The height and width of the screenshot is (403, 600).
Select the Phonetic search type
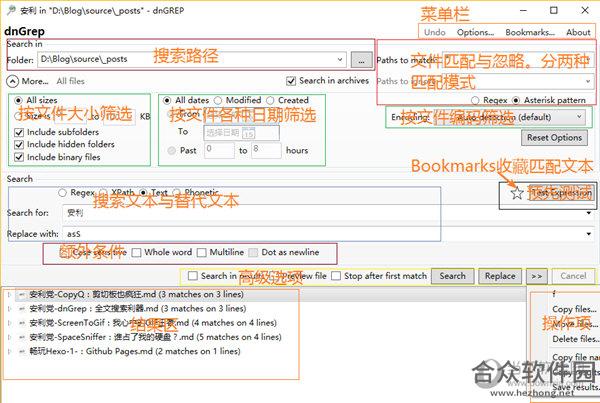pos(176,193)
